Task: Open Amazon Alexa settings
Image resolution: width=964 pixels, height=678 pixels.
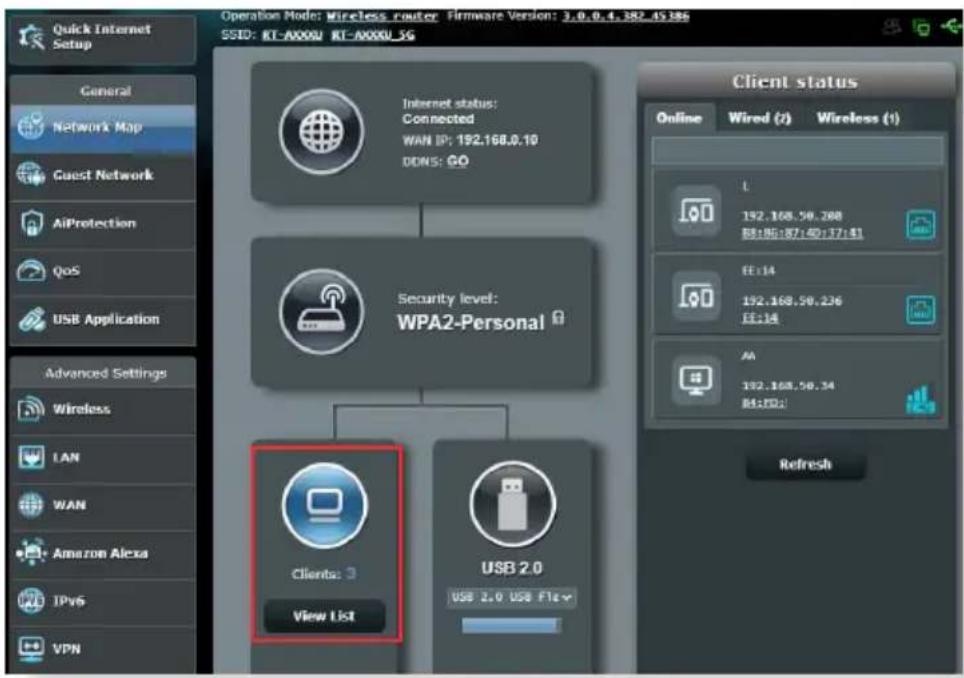Action: point(103,554)
